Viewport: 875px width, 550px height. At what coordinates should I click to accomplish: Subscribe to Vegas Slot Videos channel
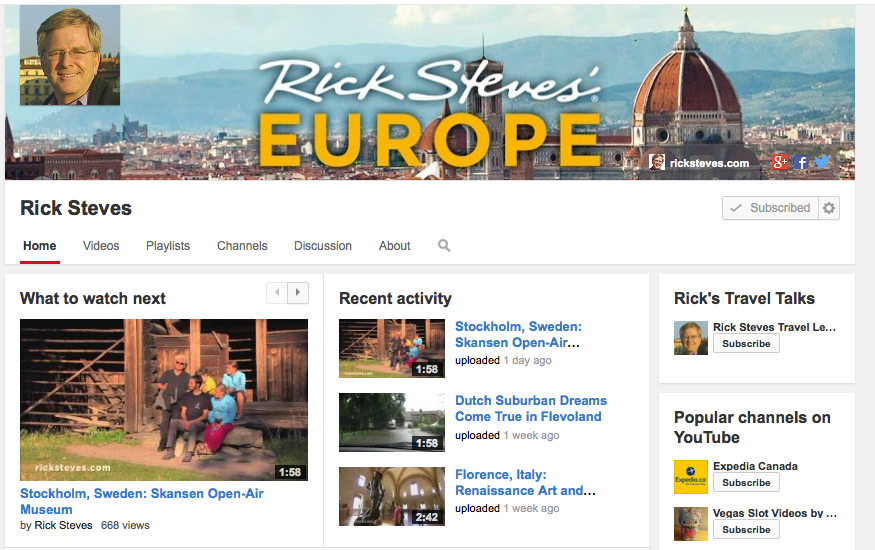[746, 529]
